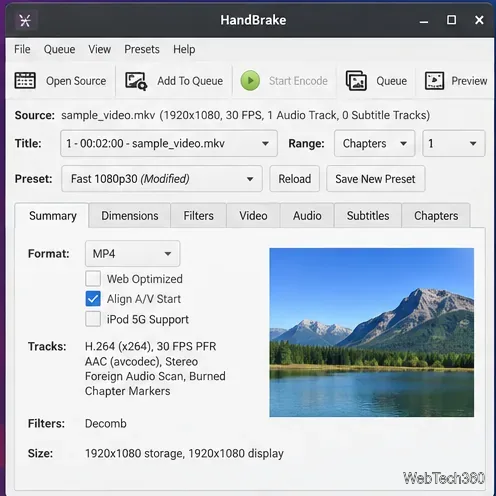Image resolution: width=496 pixels, height=496 pixels.
Task: Click the Add To Queue picture icon
Action: pos(136,81)
